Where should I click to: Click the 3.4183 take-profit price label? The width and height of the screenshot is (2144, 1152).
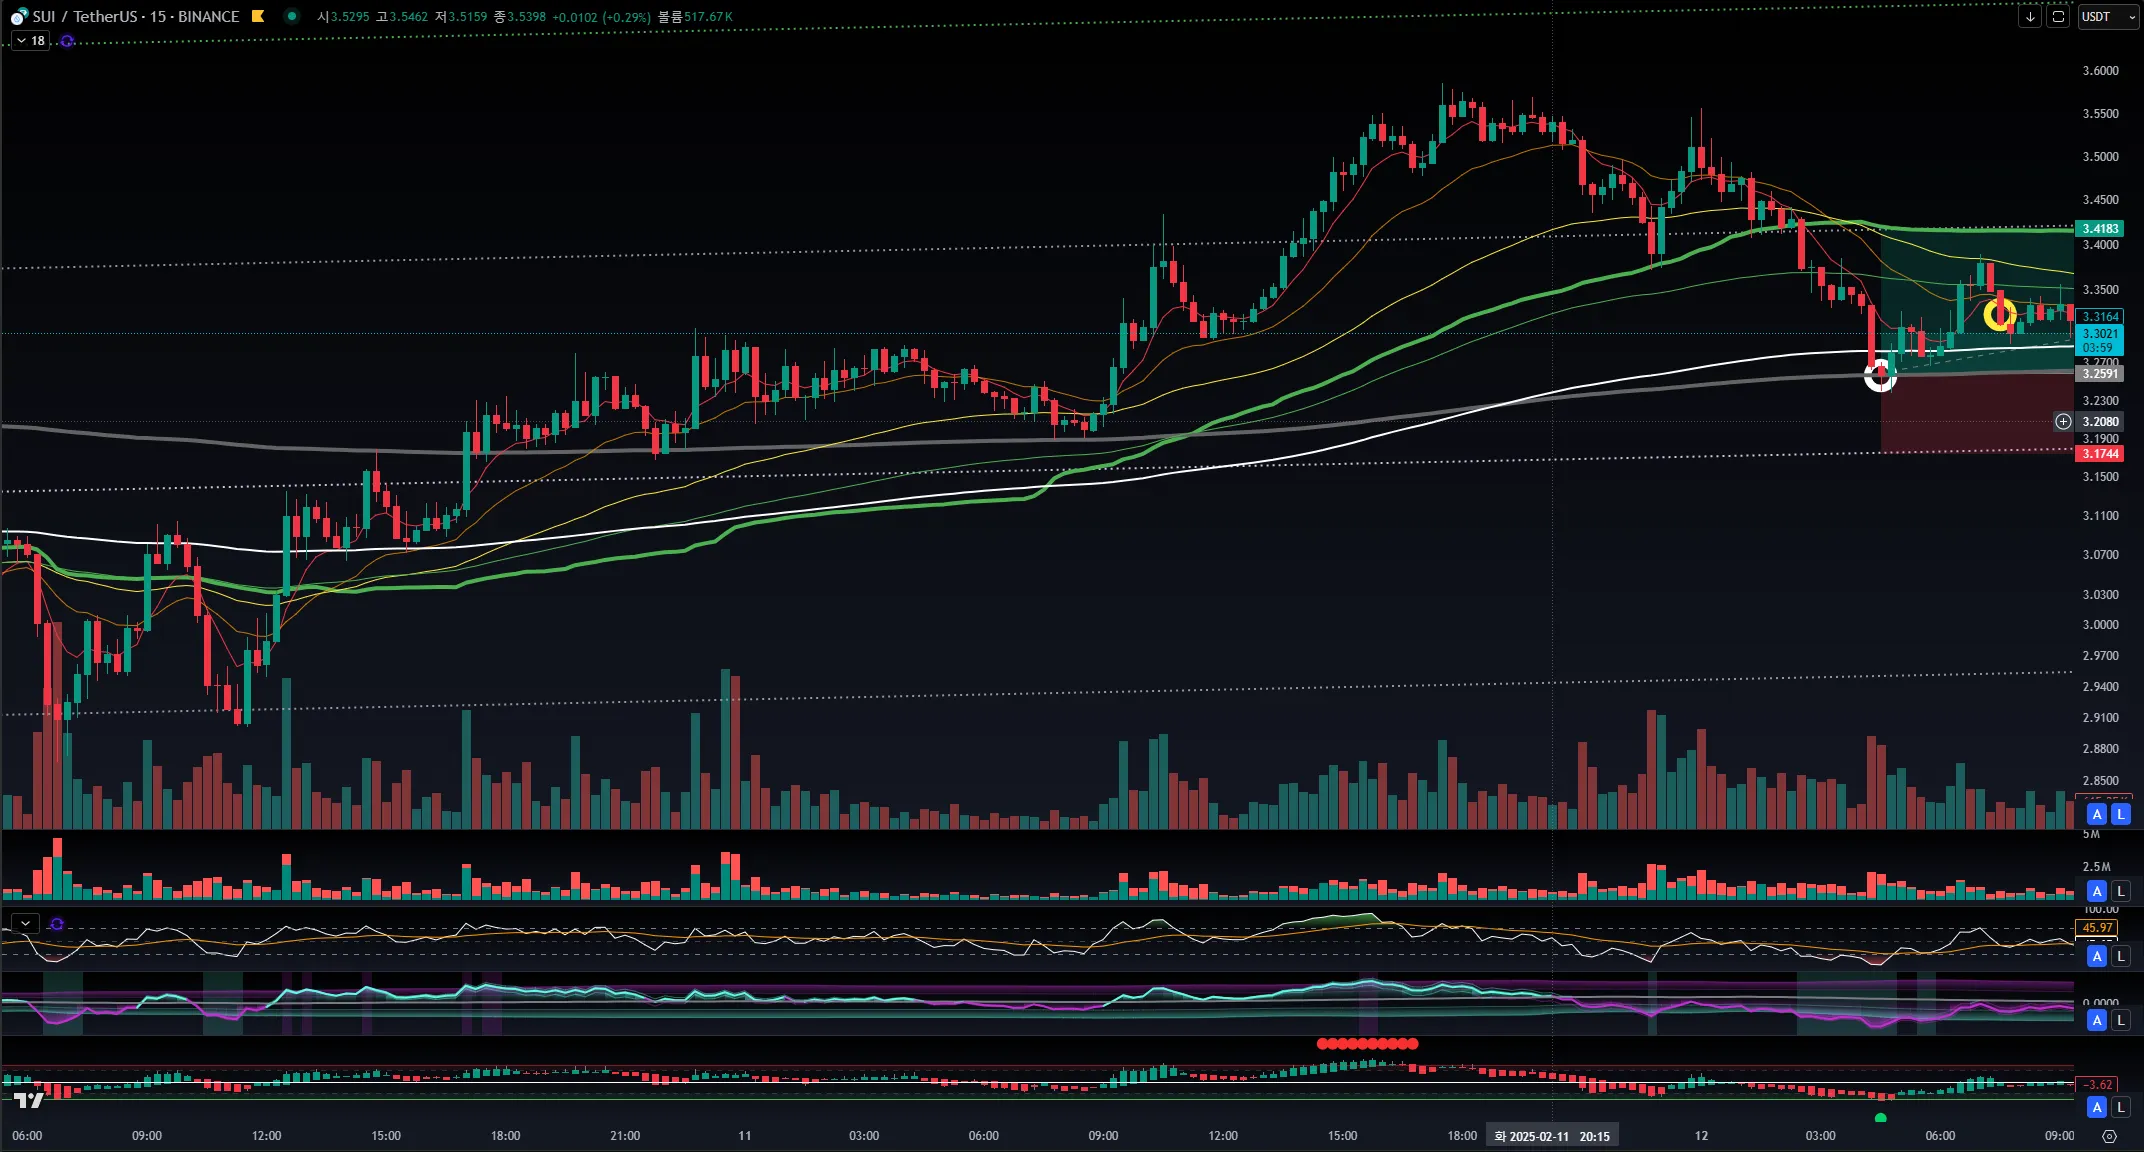2100,229
